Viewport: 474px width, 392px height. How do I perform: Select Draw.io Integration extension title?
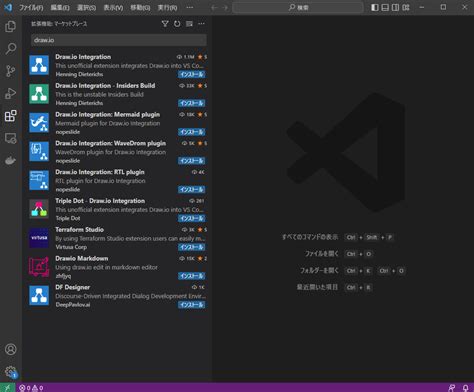[83, 57]
